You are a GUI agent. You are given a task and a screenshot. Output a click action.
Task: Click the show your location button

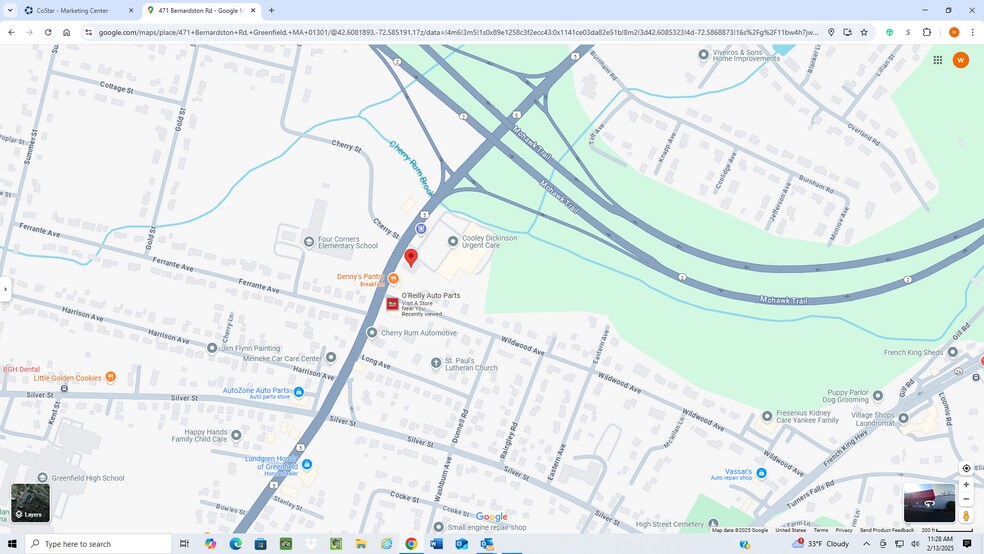[966, 468]
